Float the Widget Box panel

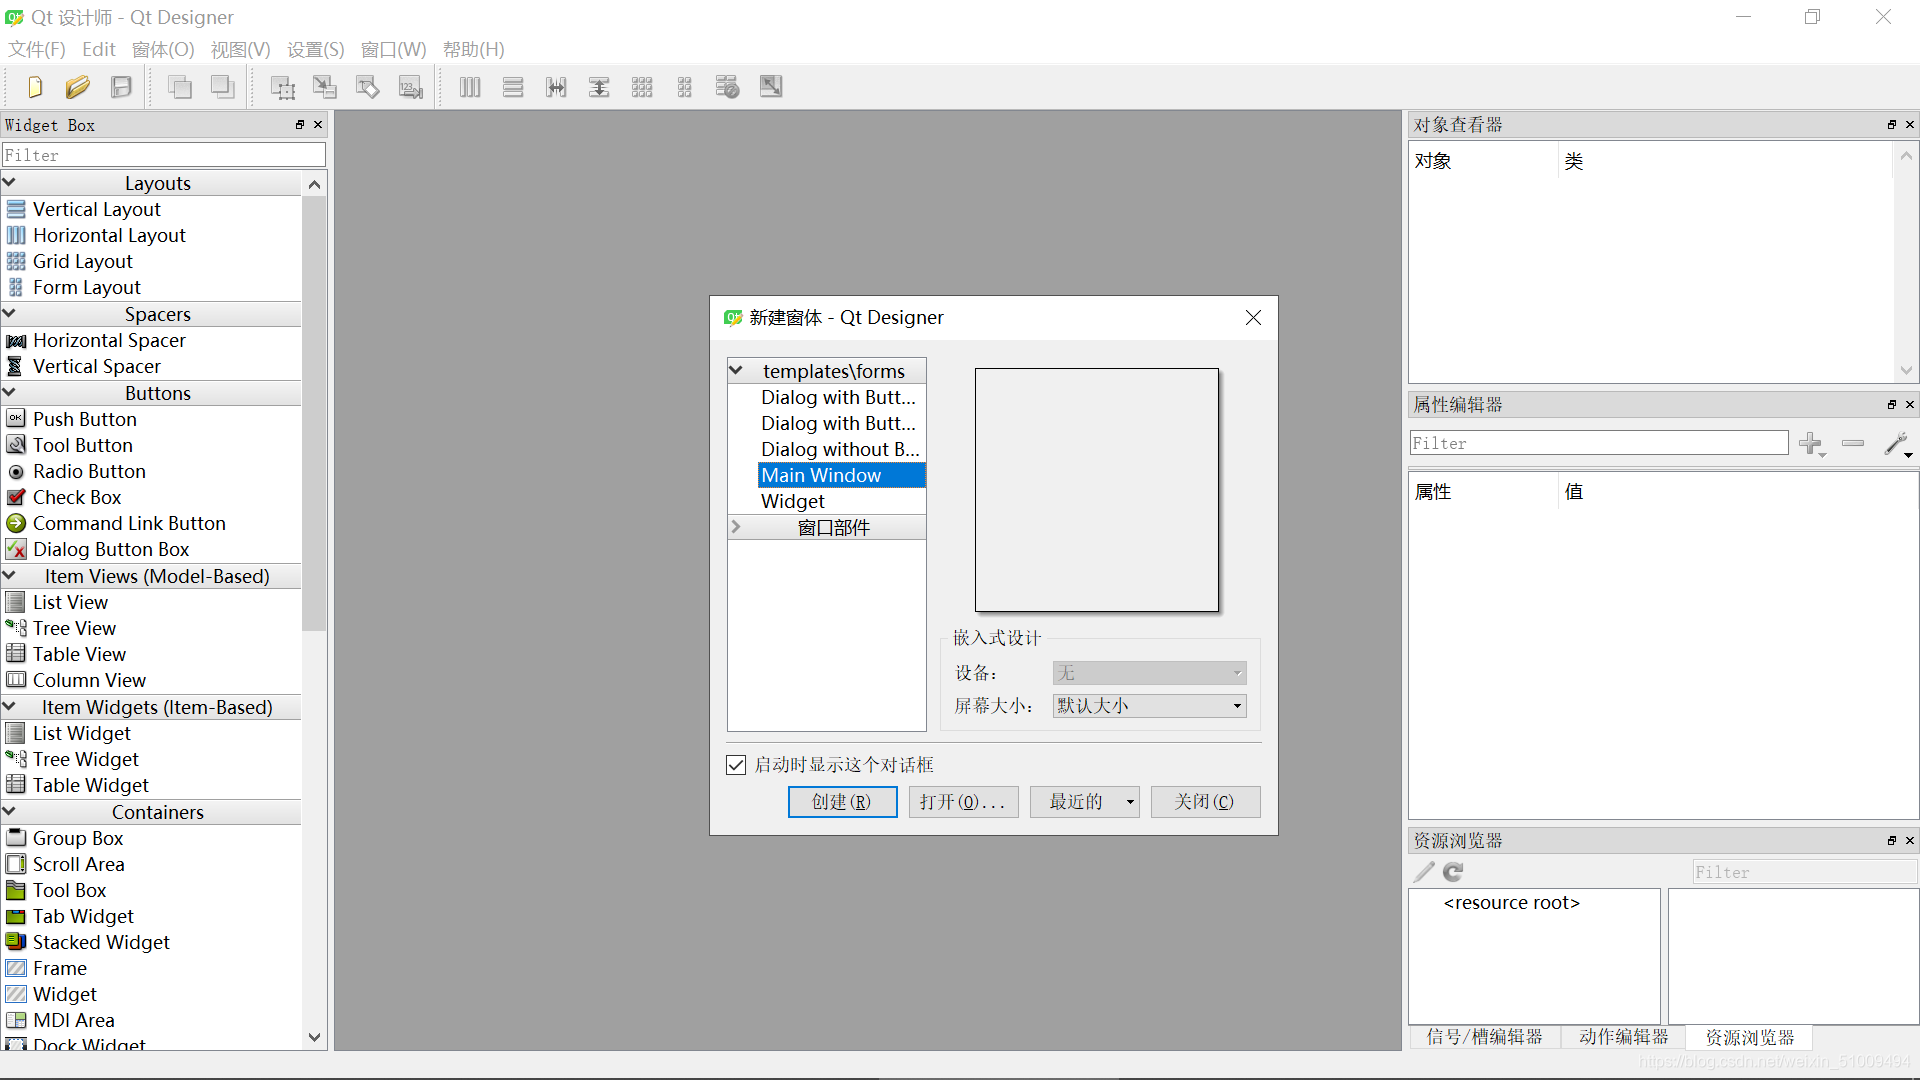click(x=300, y=125)
